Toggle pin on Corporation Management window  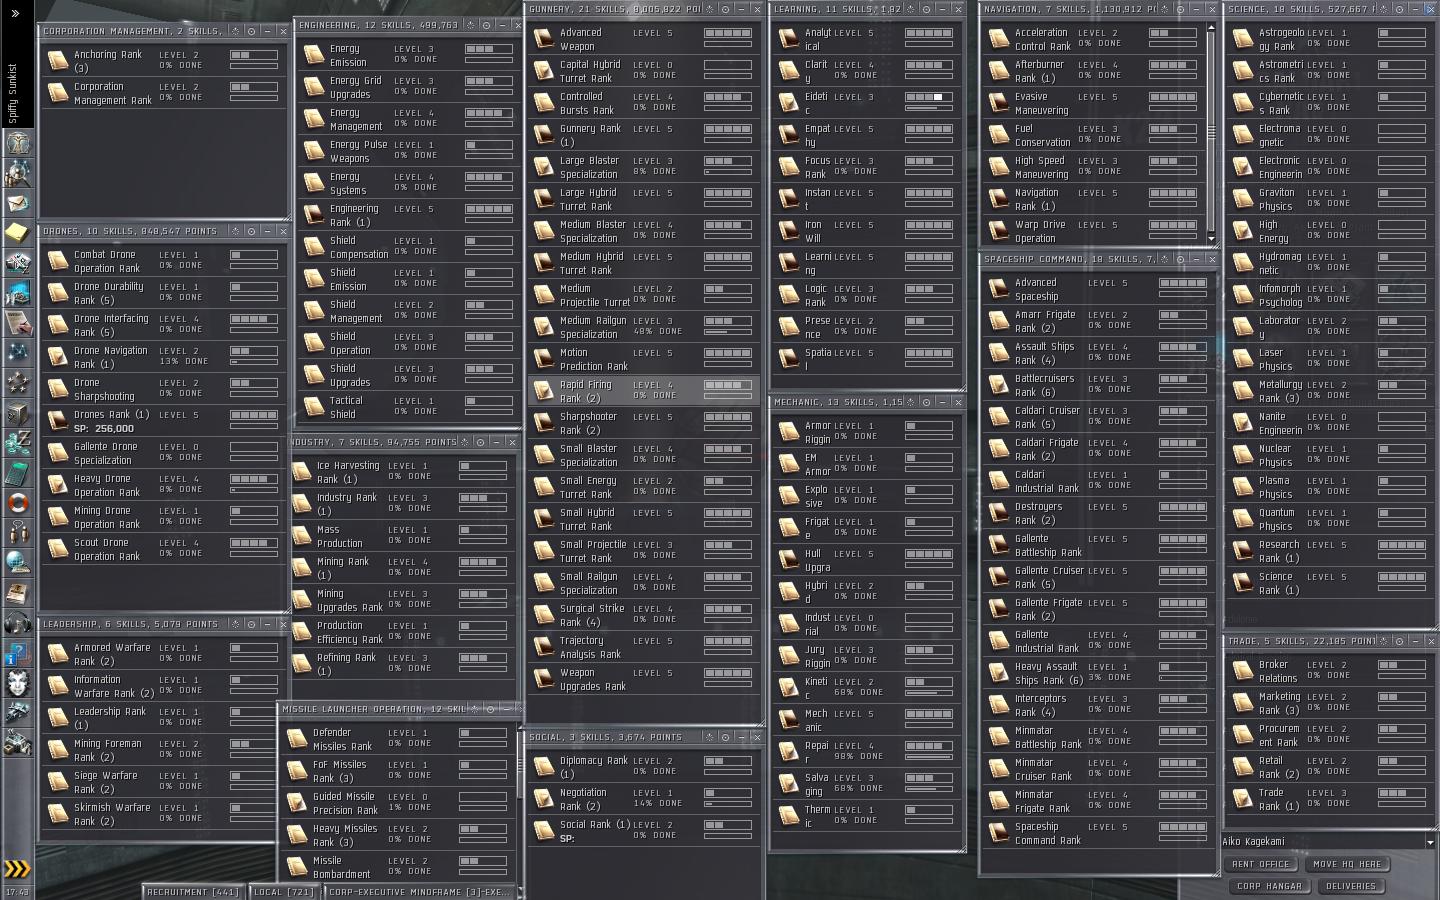coord(251,31)
